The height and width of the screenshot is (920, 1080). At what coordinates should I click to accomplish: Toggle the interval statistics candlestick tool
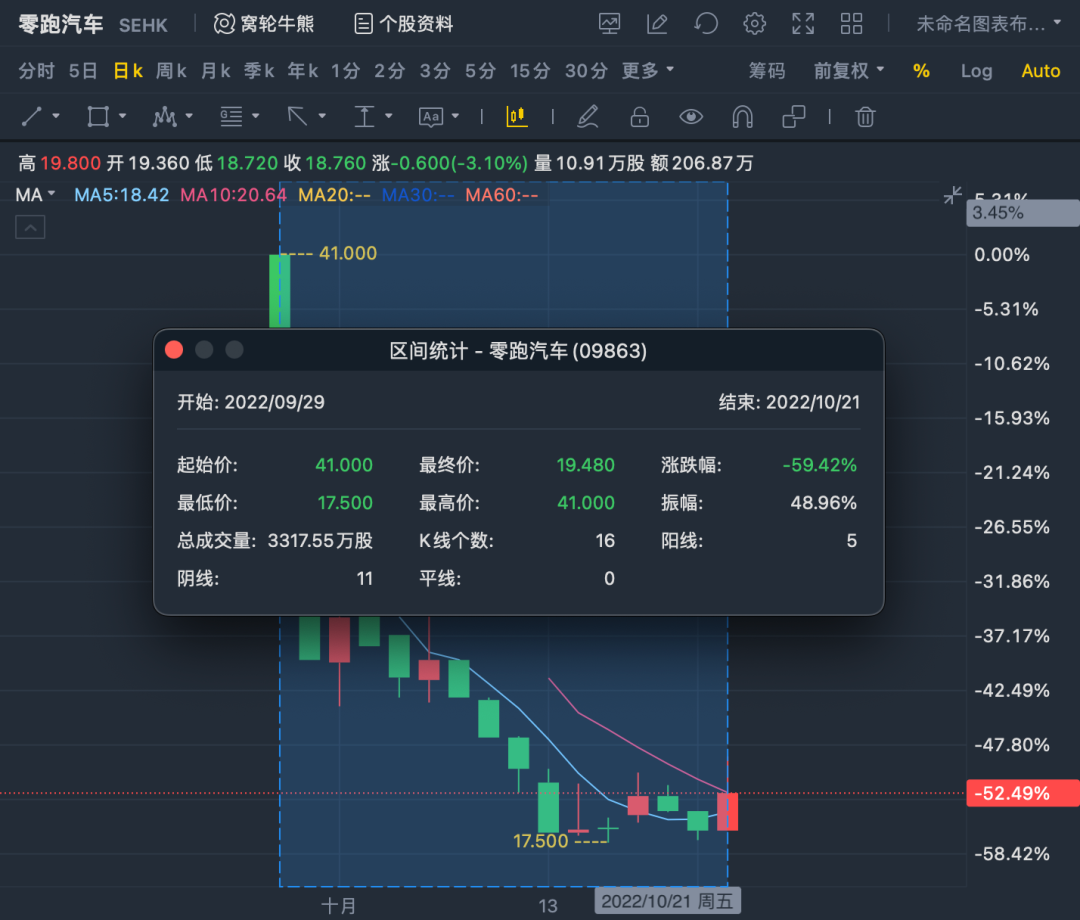coord(517,117)
